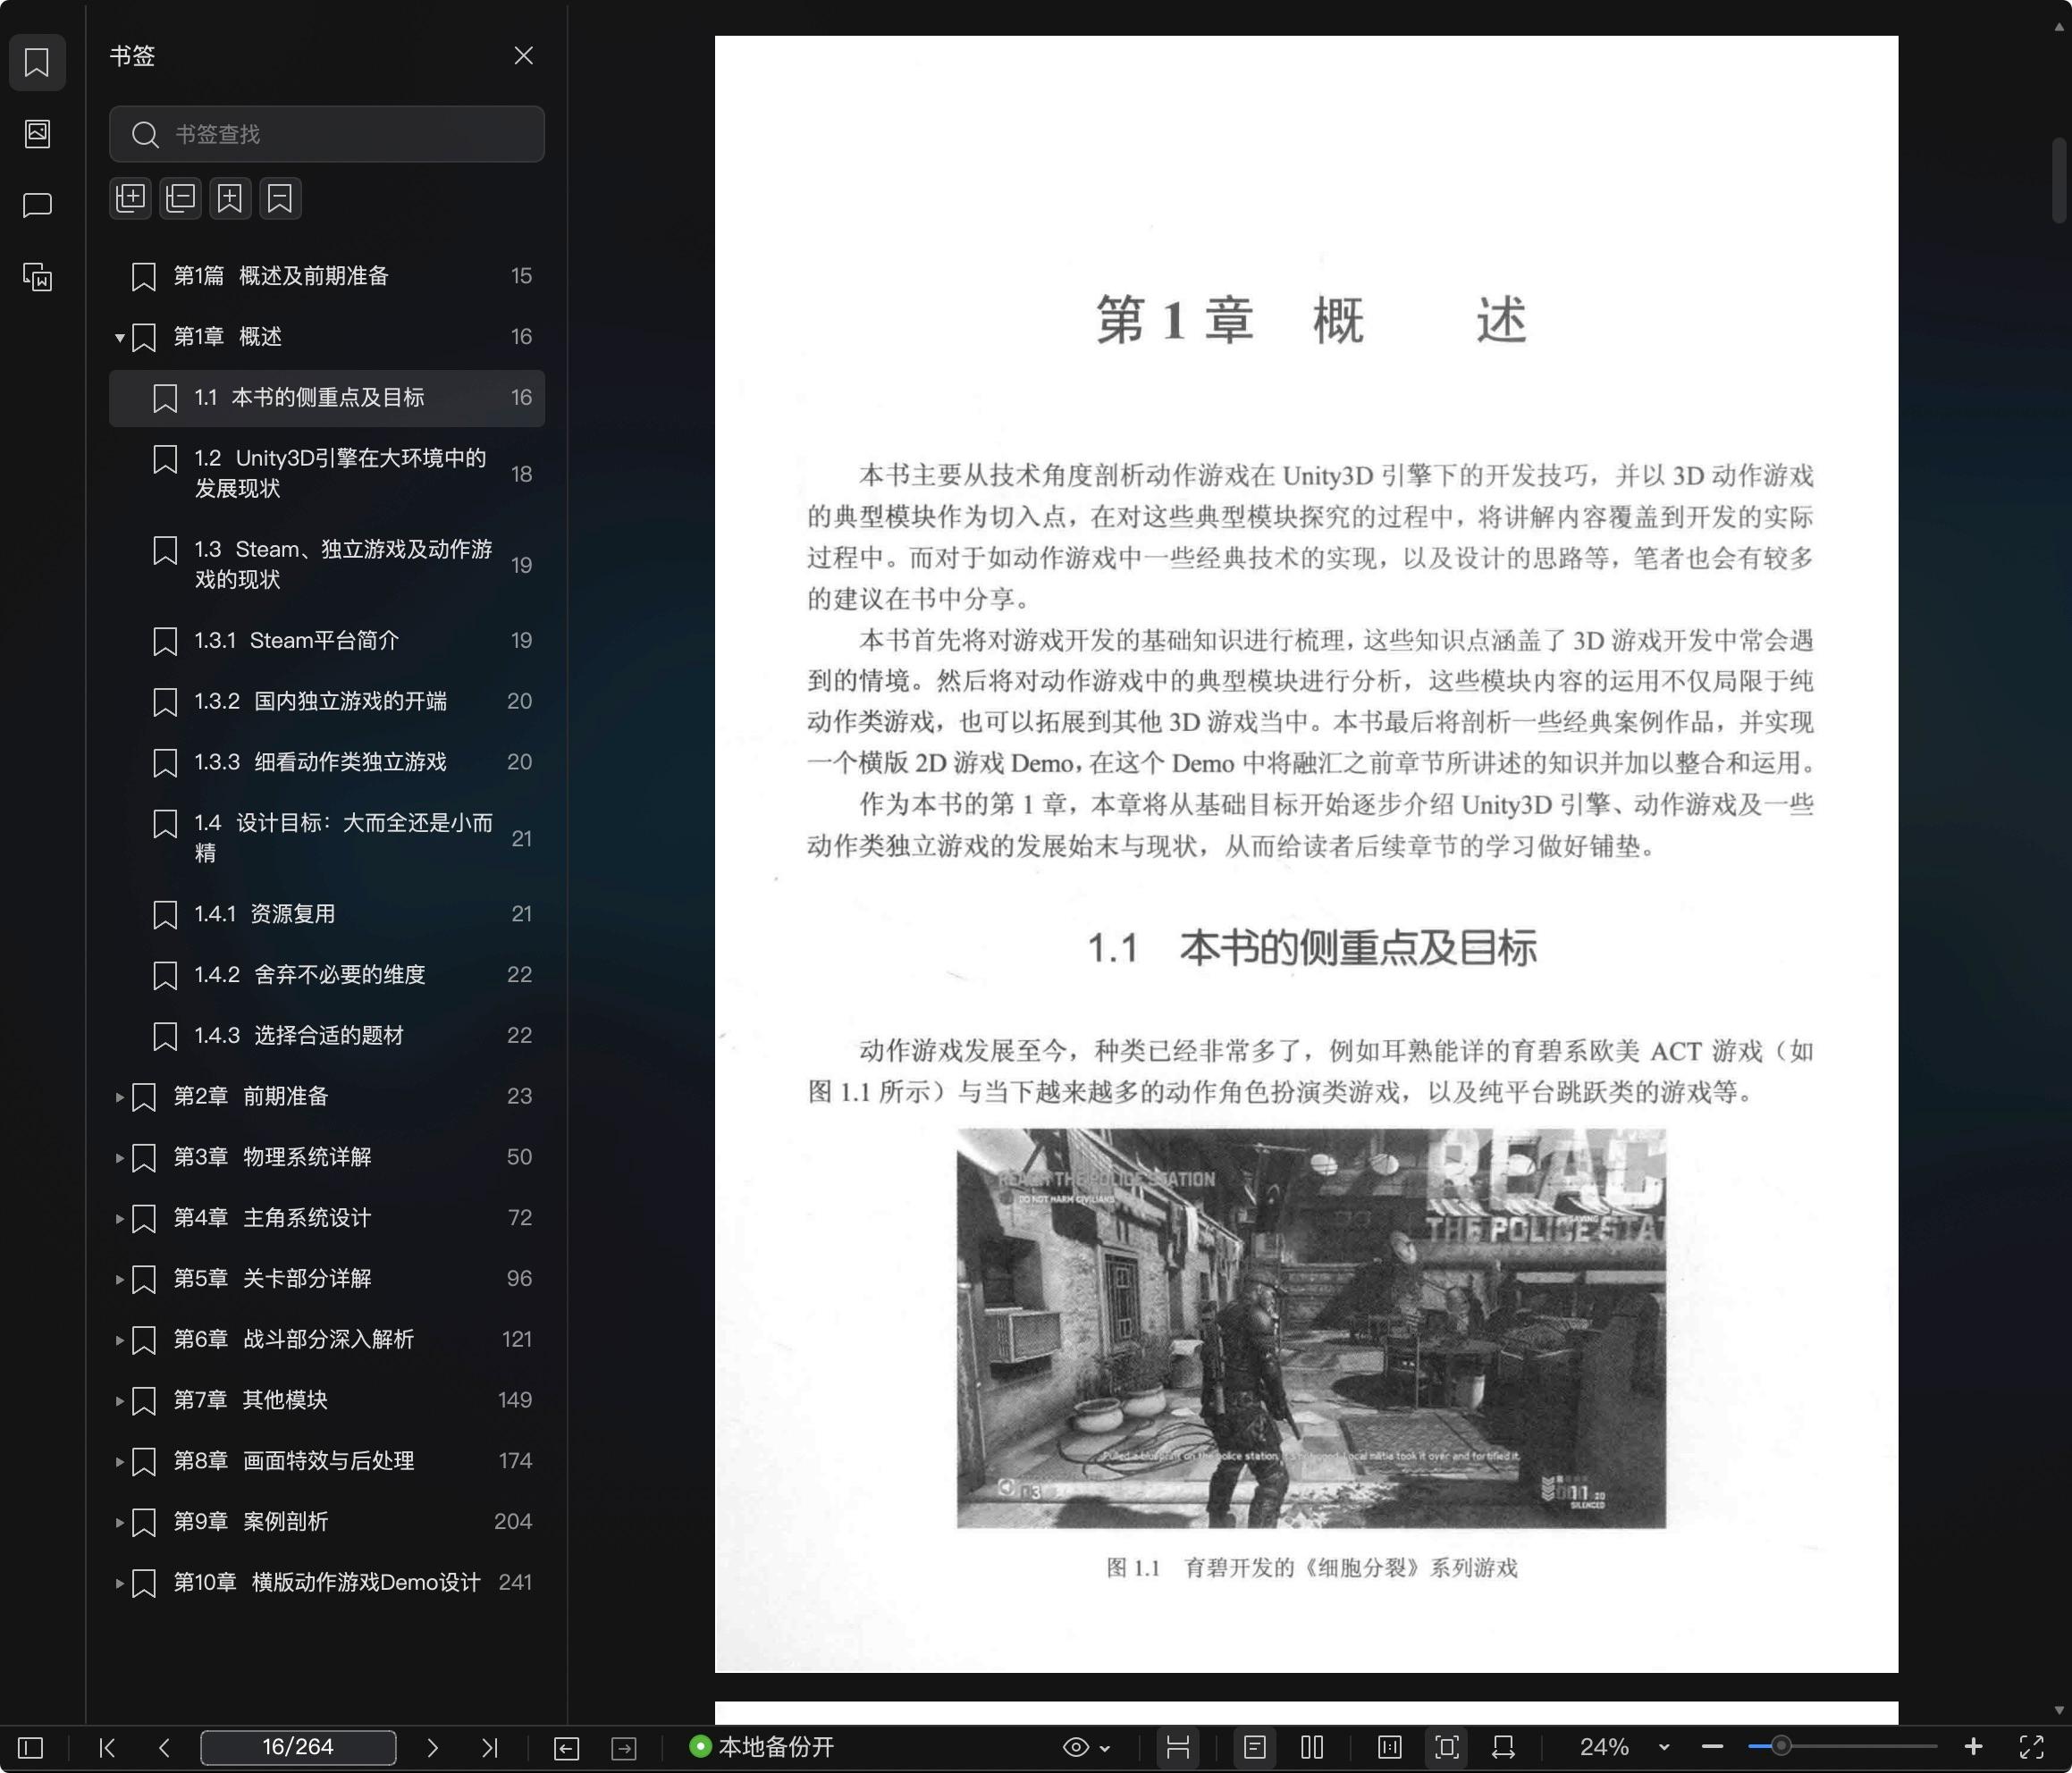This screenshot has width=2072, height=1773.
Task: Expand the 第10章 横版动作游戏Demo设计 bookmark
Action: pos(119,1583)
